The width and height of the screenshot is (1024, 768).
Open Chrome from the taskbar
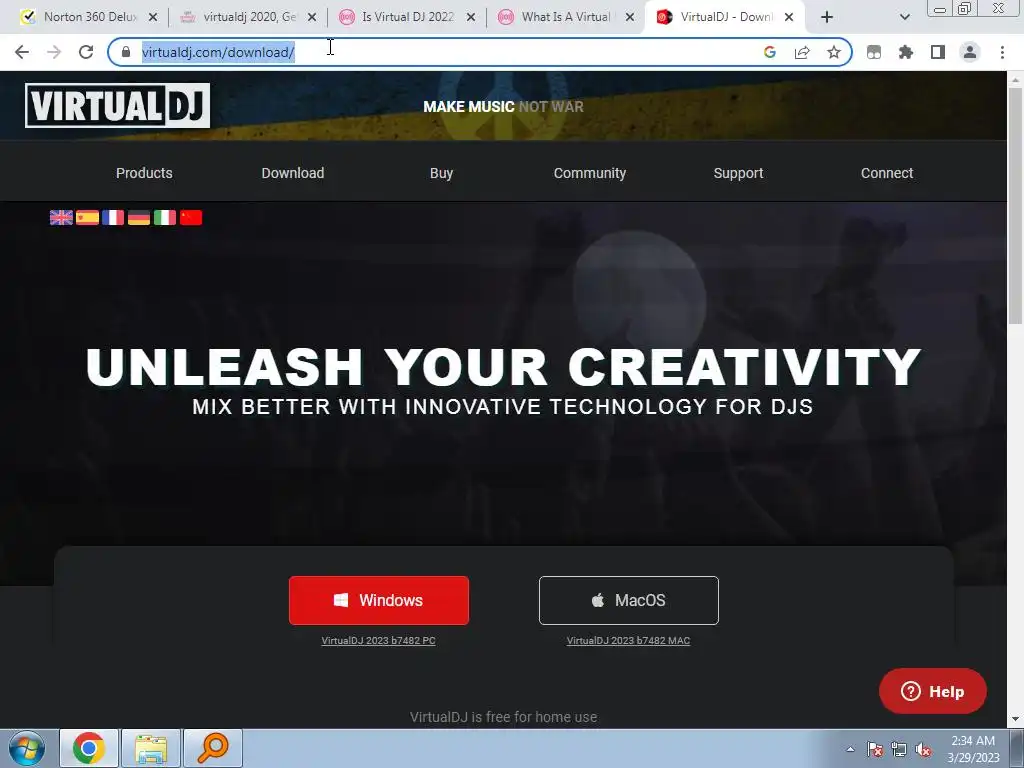tap(89, 748)
